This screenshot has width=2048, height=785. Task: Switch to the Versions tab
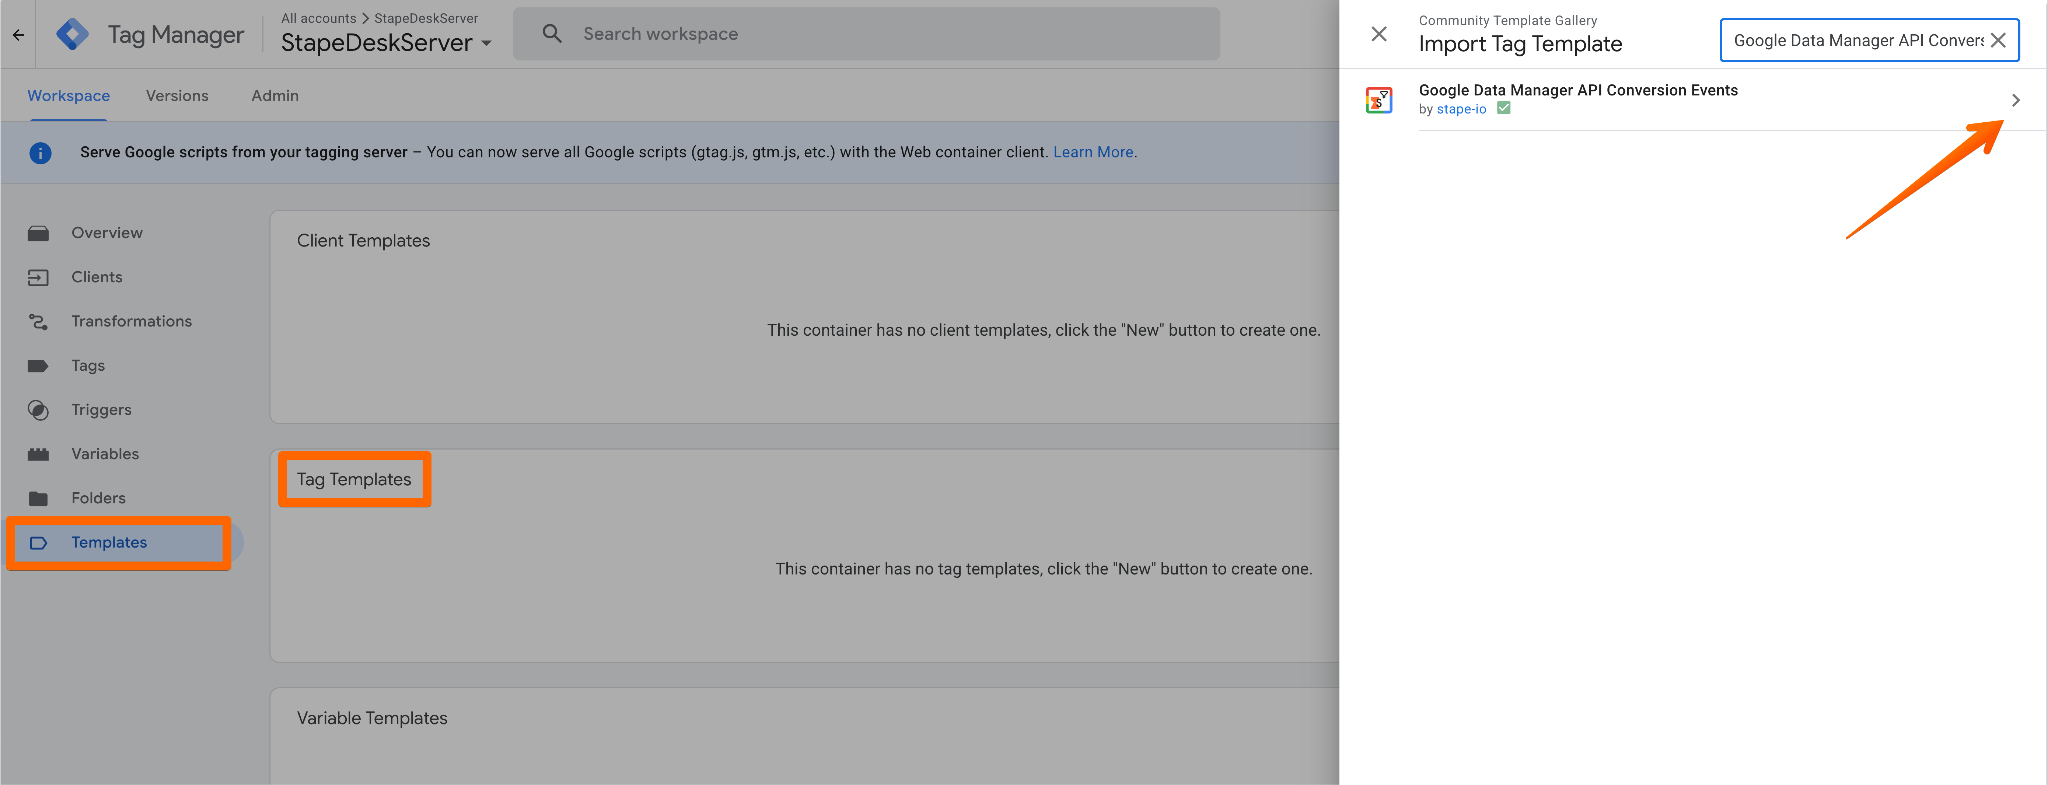coord(177,96)
